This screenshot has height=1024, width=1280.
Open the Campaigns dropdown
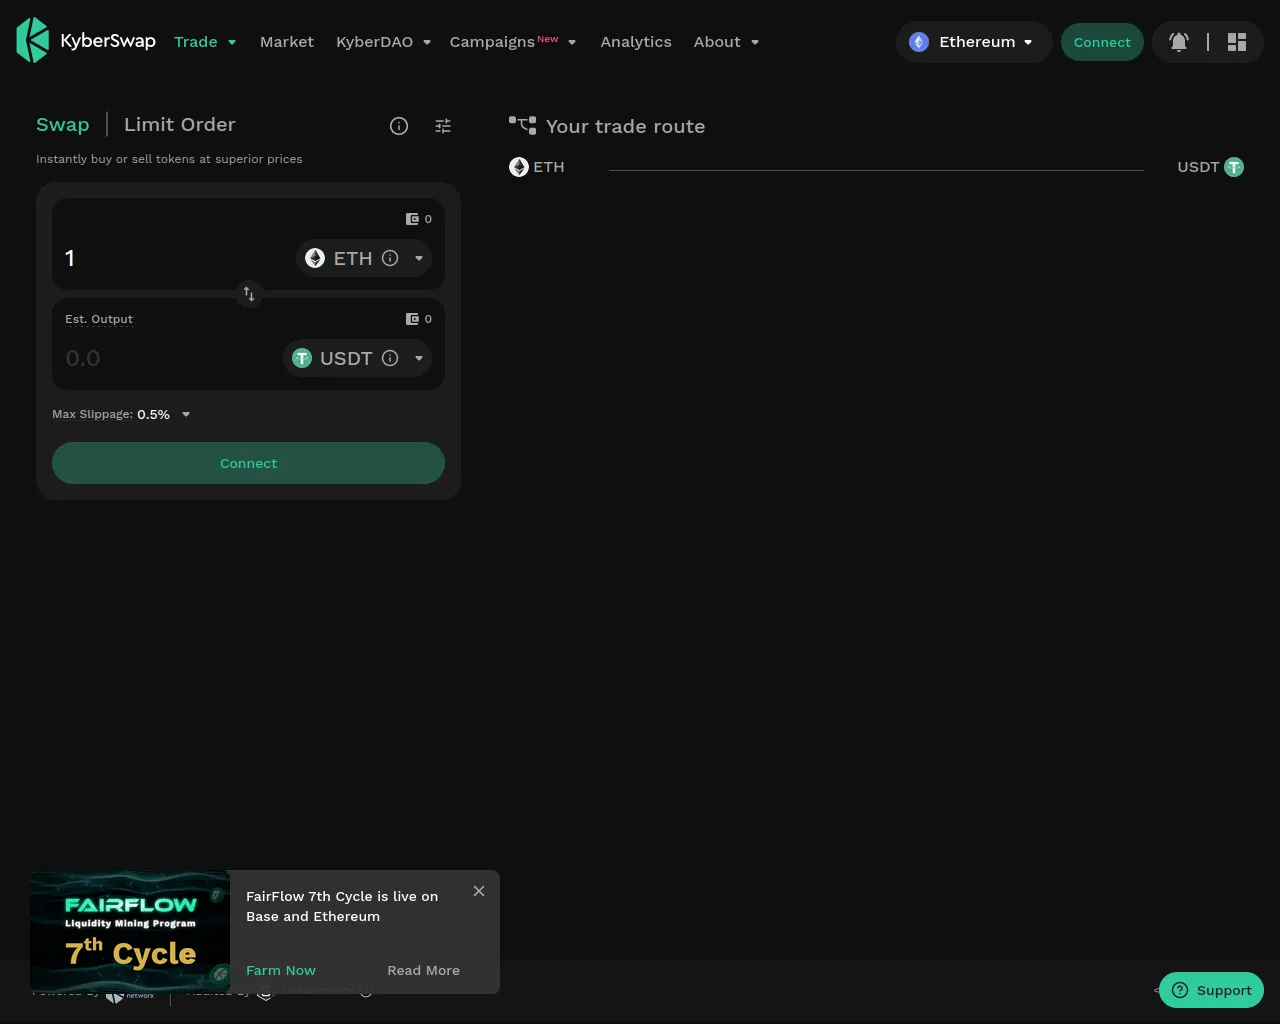click(513, 42)
